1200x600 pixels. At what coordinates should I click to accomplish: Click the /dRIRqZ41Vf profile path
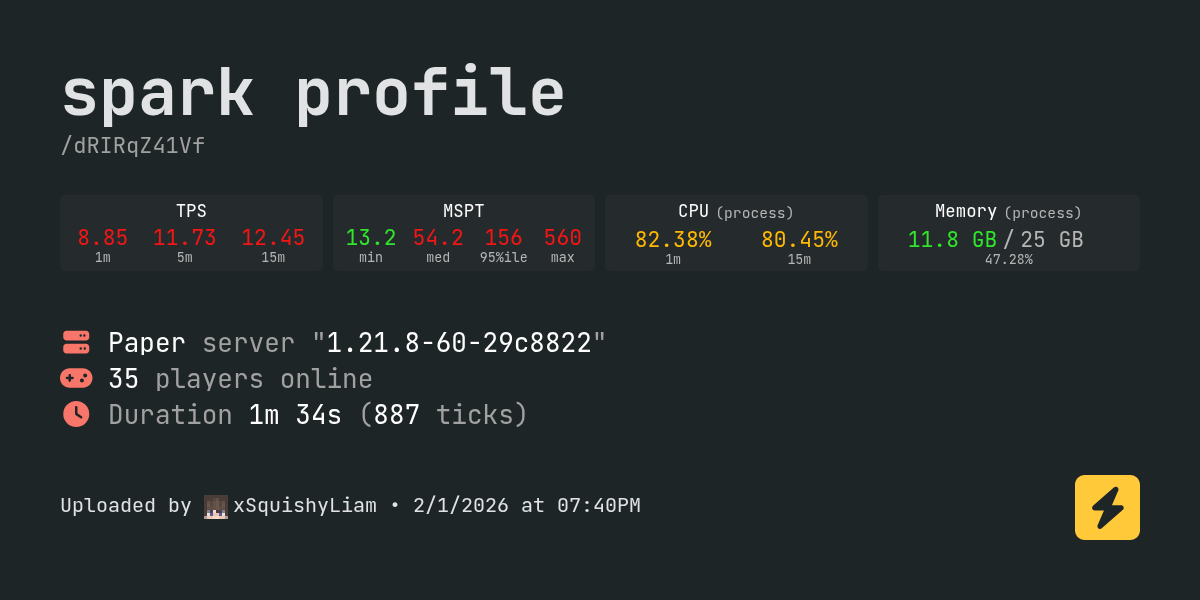coord(133,146)
